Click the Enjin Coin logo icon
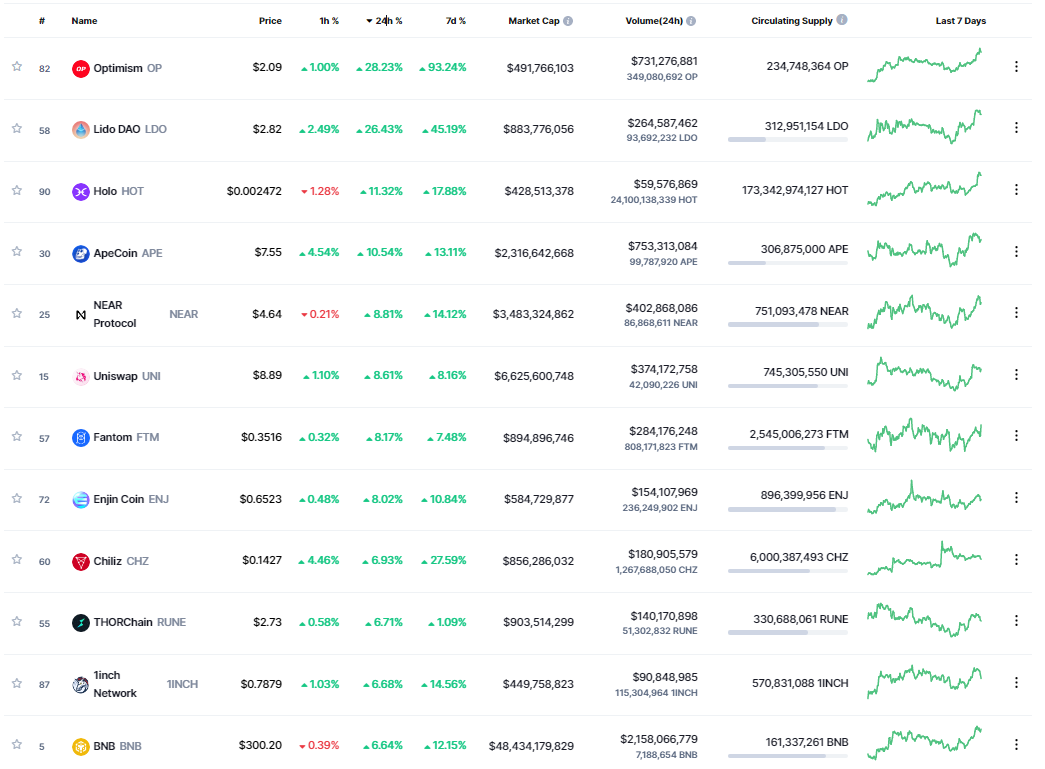This screenshot has width=1045, height=769. 81,500
